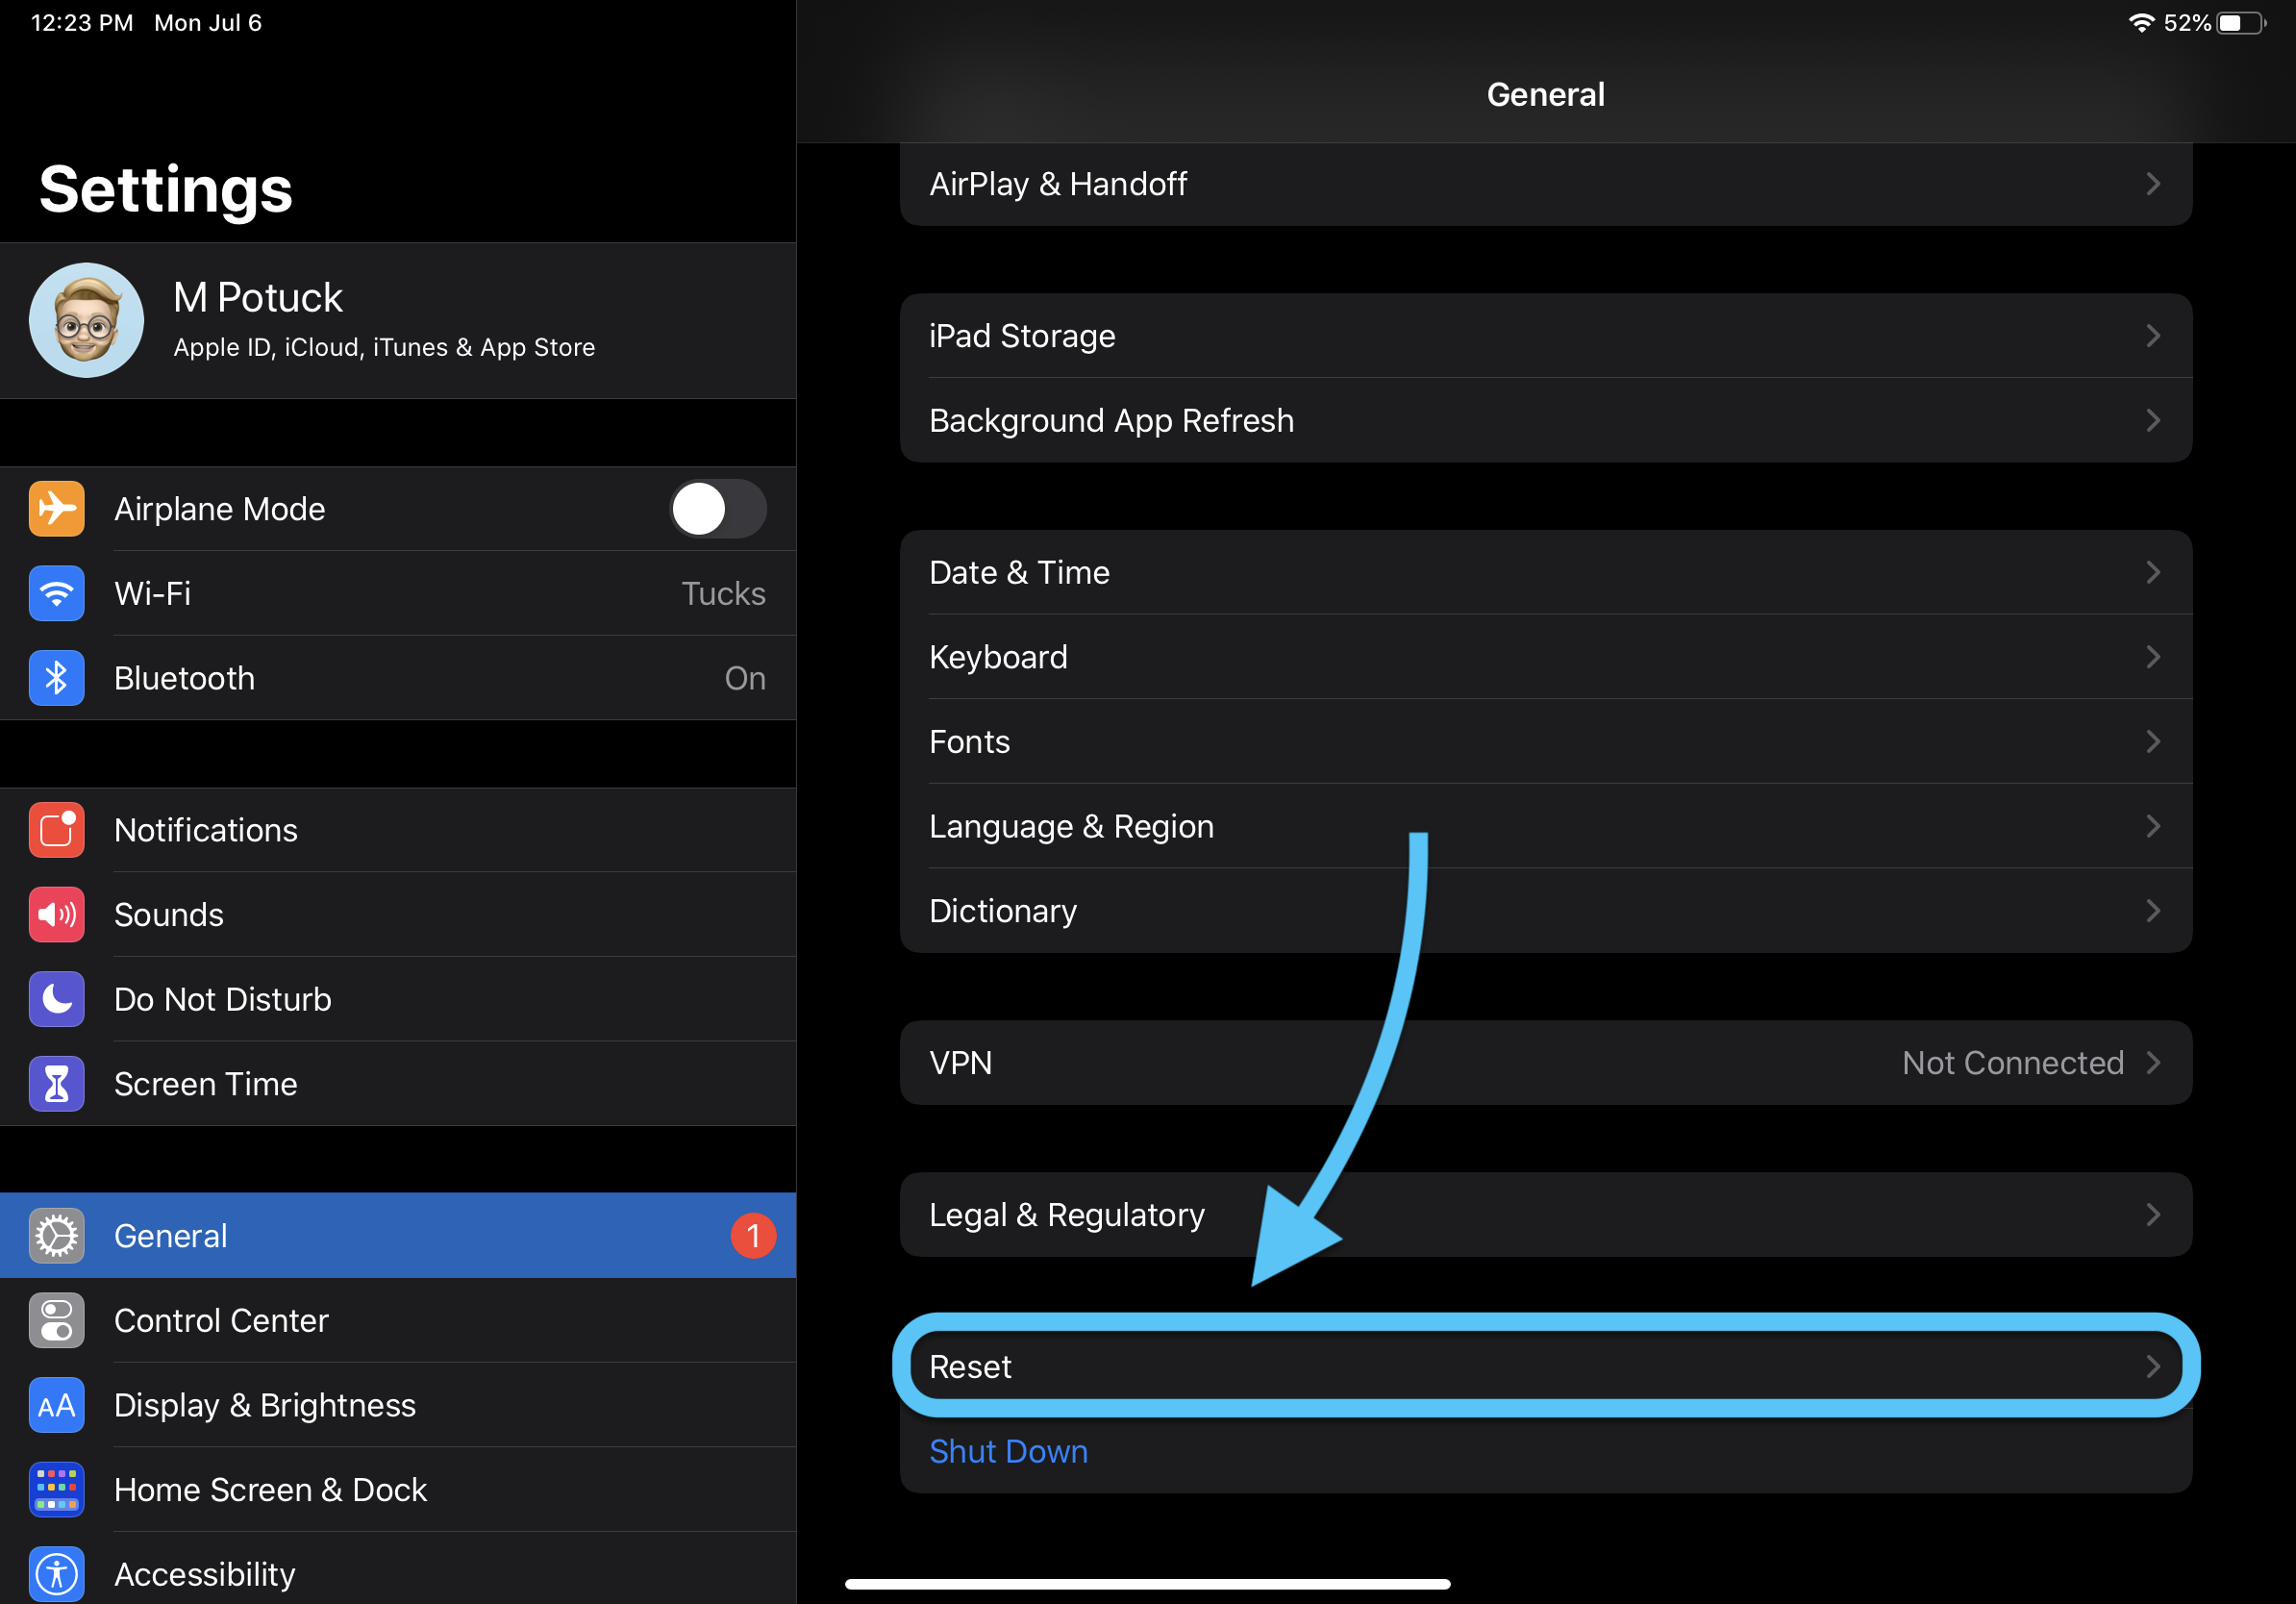This screenshot has width=2296, height=1604.
Task: Select Display & Brightness in sidebar
Action: [265, 1405]
